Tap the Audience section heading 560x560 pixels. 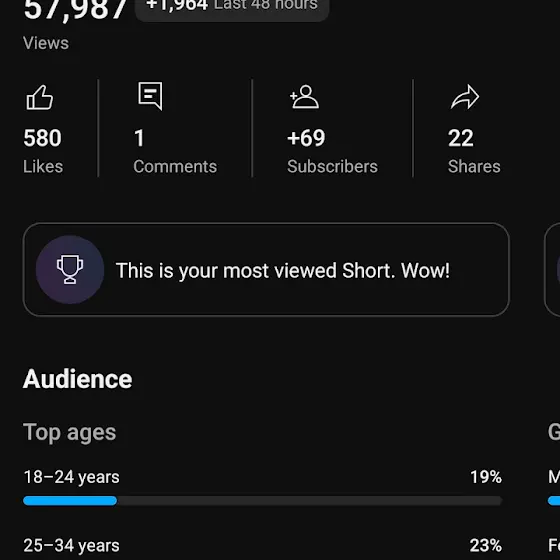click(x=78, y=379)
